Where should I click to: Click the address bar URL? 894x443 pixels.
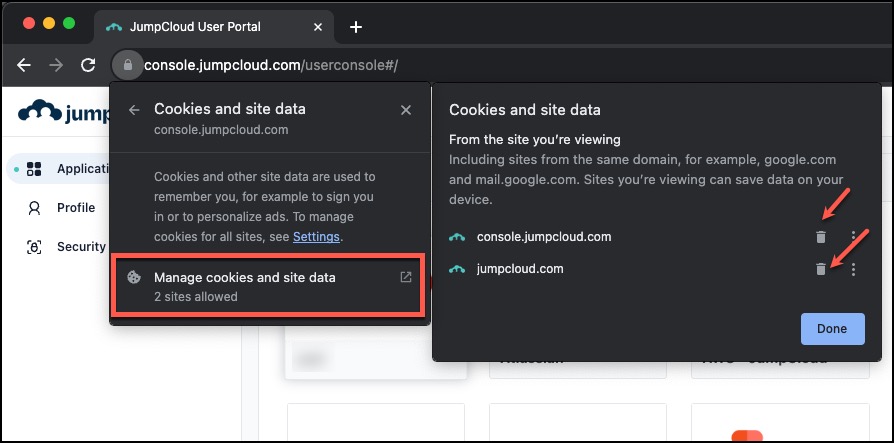pyautogui.click(x=270, y=65)
